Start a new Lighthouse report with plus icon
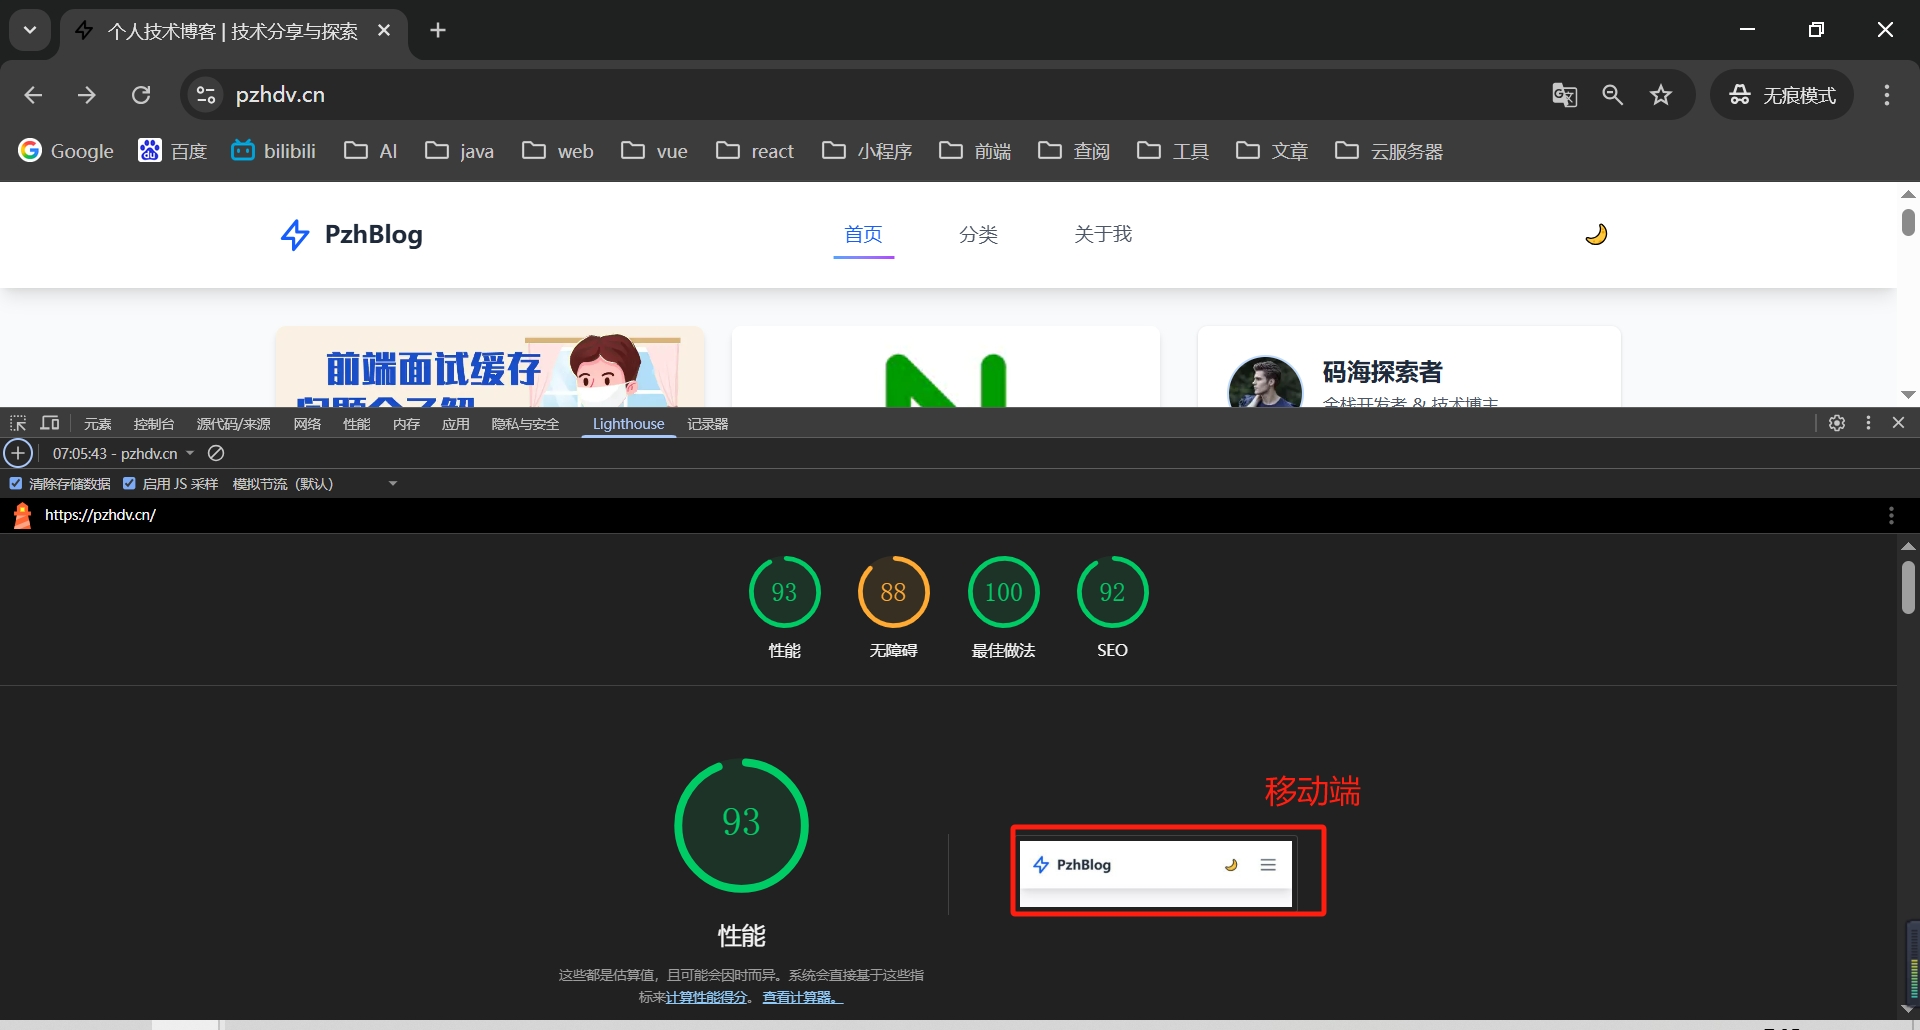Screen dimensions: 1920x1030 coord(18,454)
